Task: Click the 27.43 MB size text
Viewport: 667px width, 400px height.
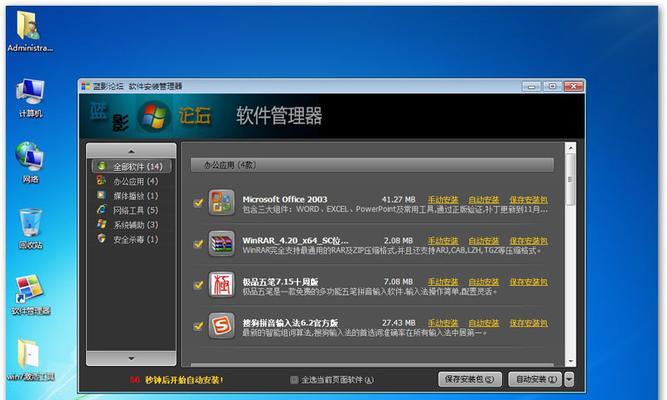Action: click(398, 323)
